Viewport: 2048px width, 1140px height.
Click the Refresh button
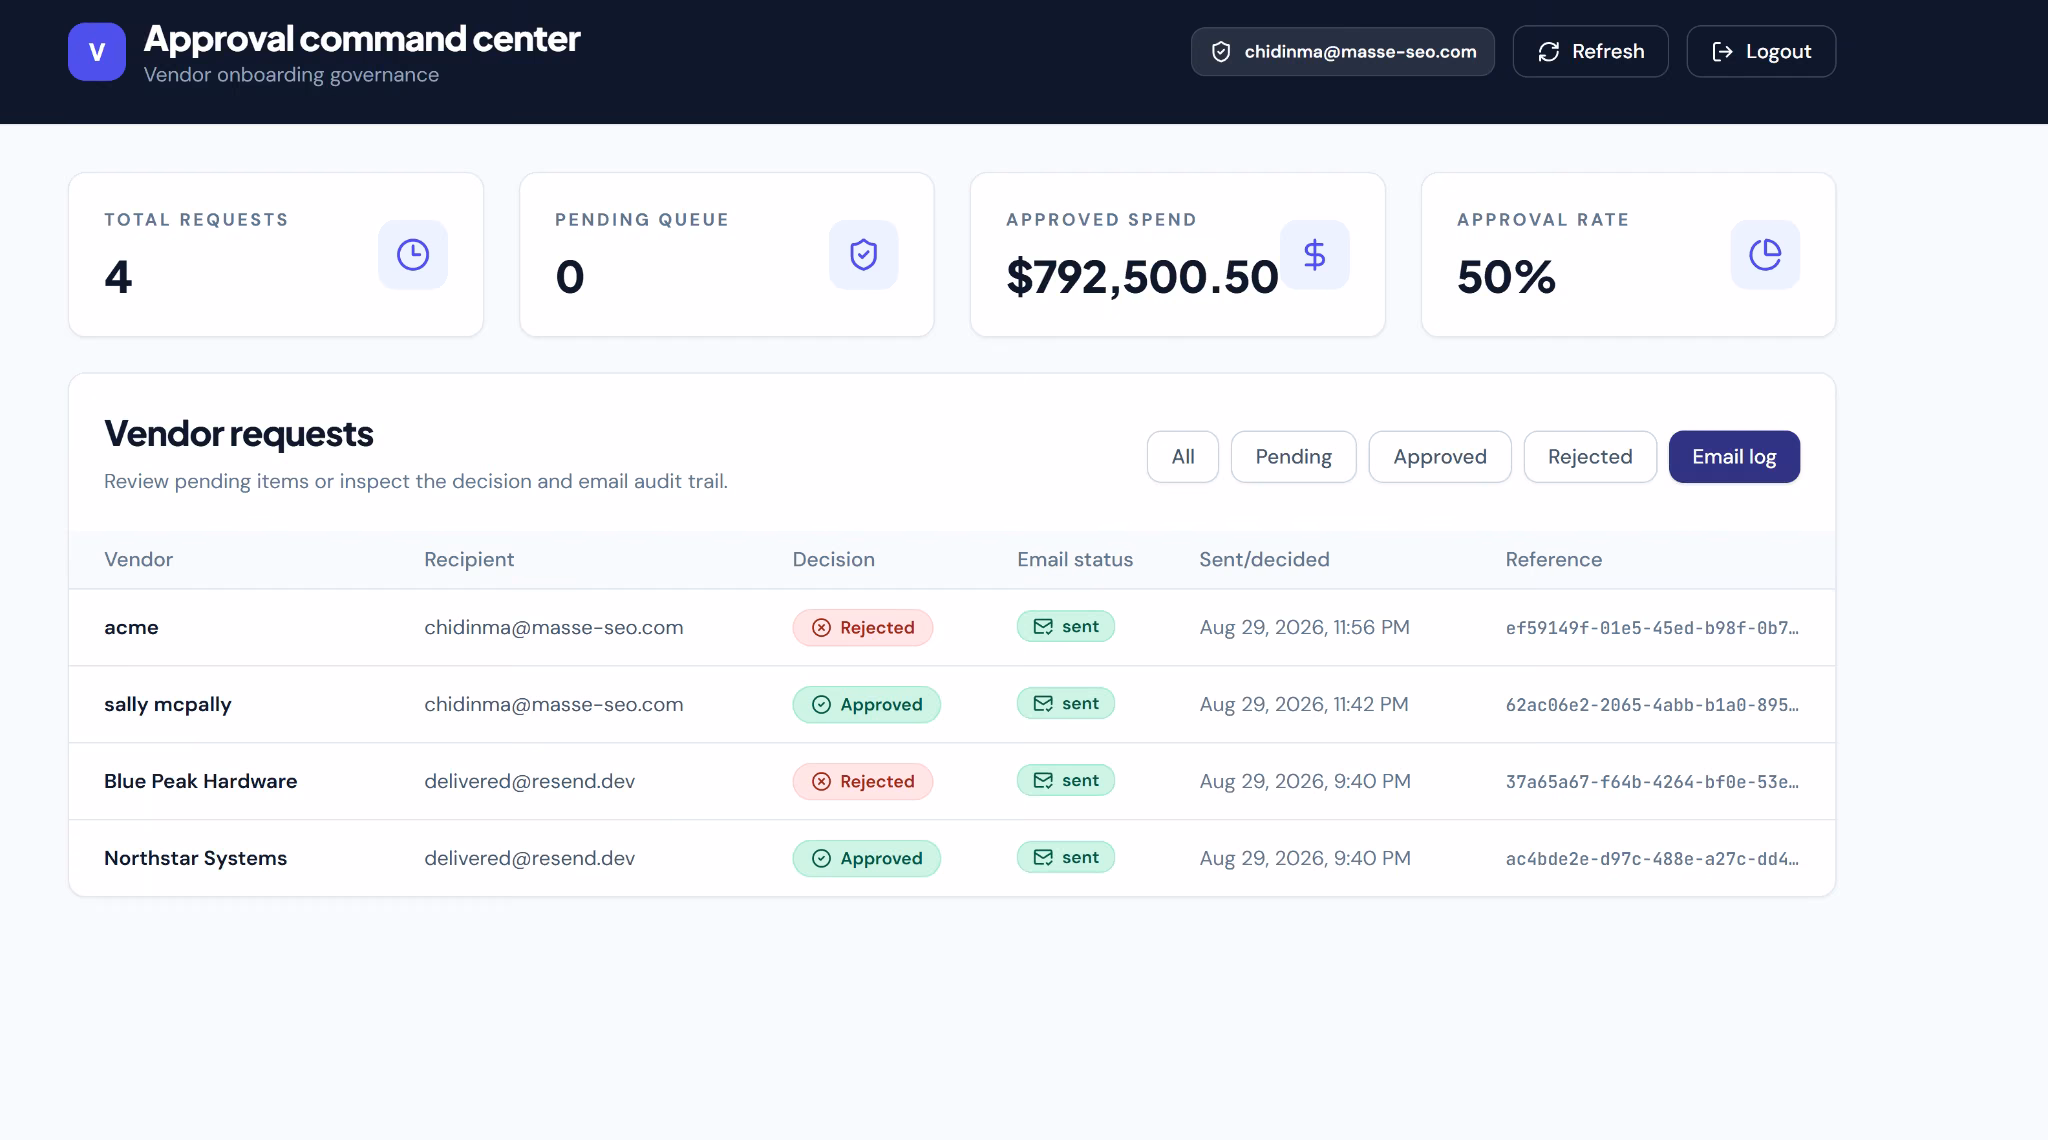[x=1591, y=52]
